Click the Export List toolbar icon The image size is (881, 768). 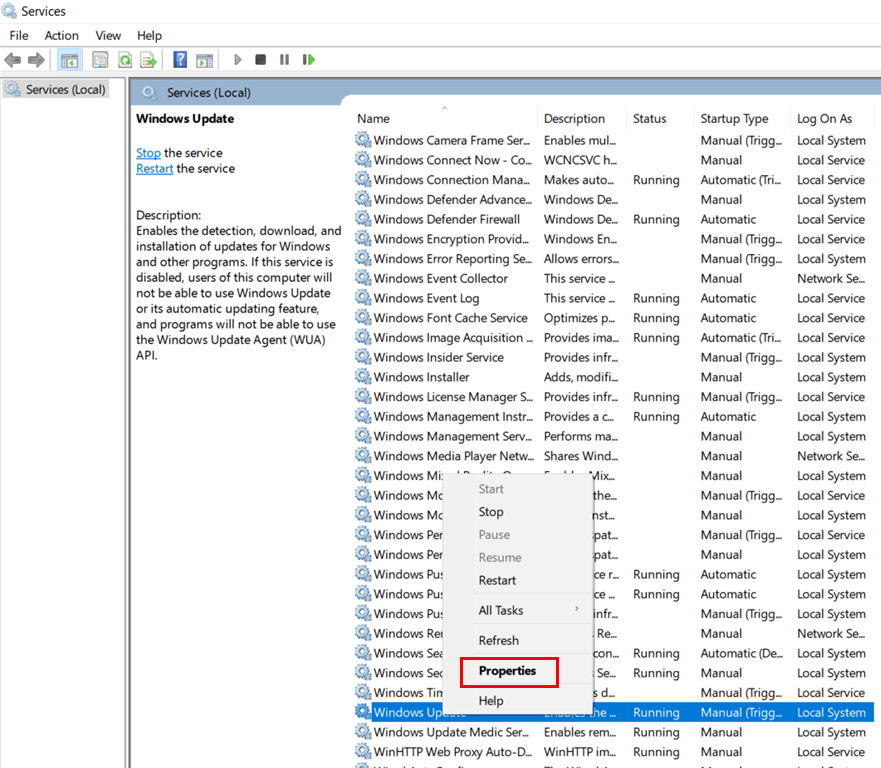pos(148,60)
